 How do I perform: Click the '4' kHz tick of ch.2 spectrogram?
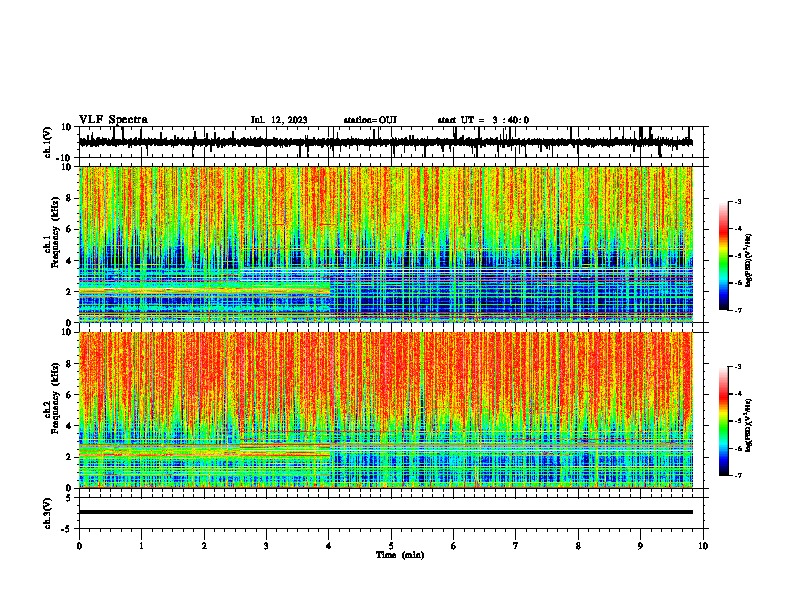(69, 426)
